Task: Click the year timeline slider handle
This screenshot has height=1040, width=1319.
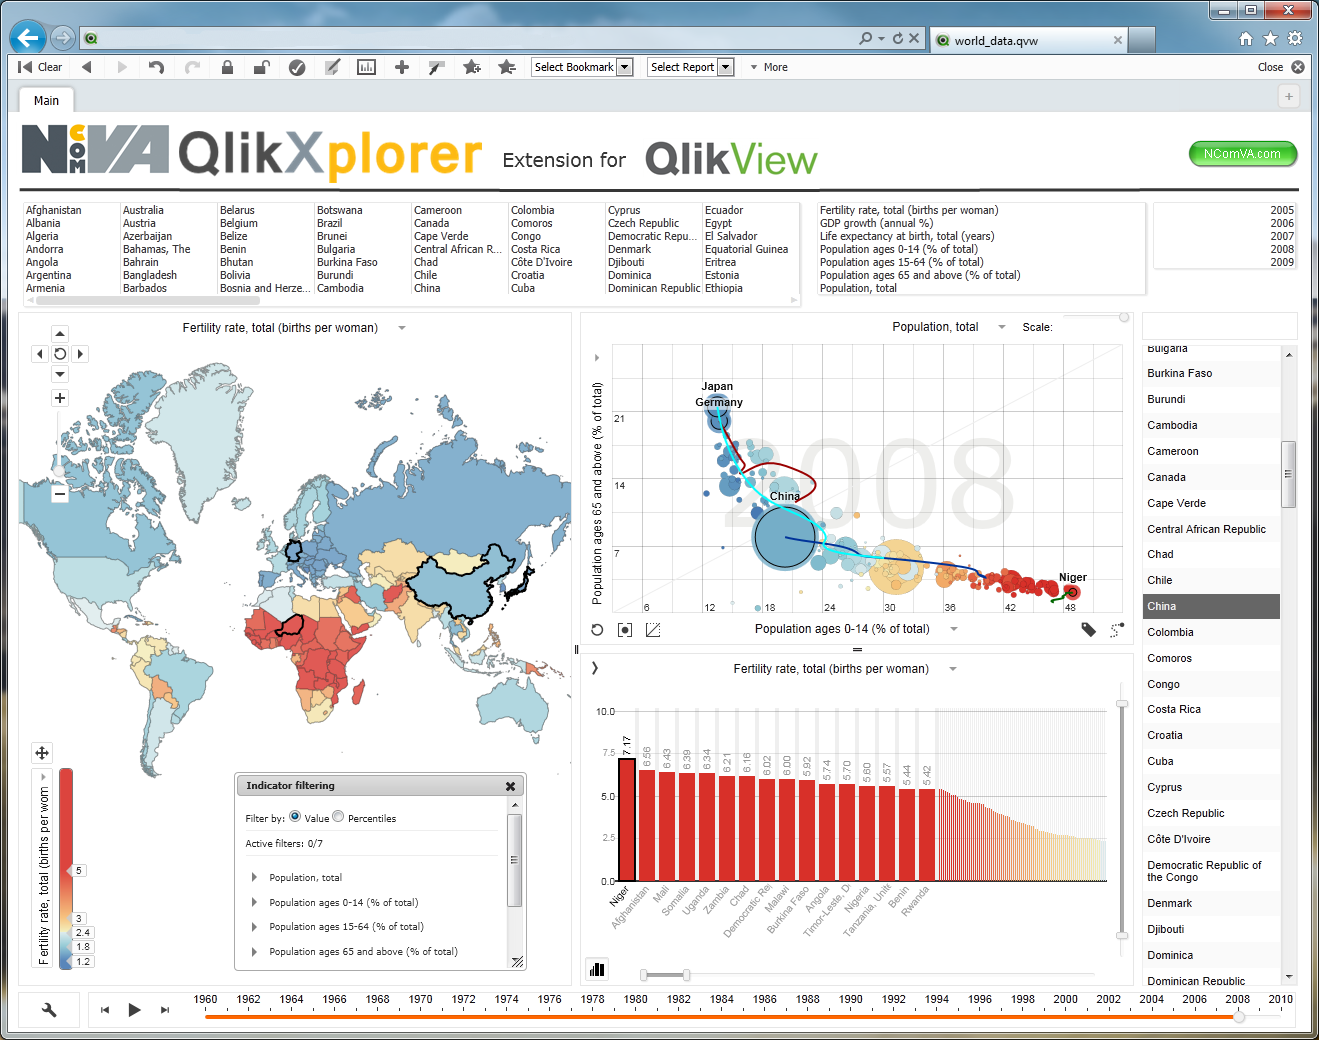Action: pyautogui.click(x=1239, y=1016)
